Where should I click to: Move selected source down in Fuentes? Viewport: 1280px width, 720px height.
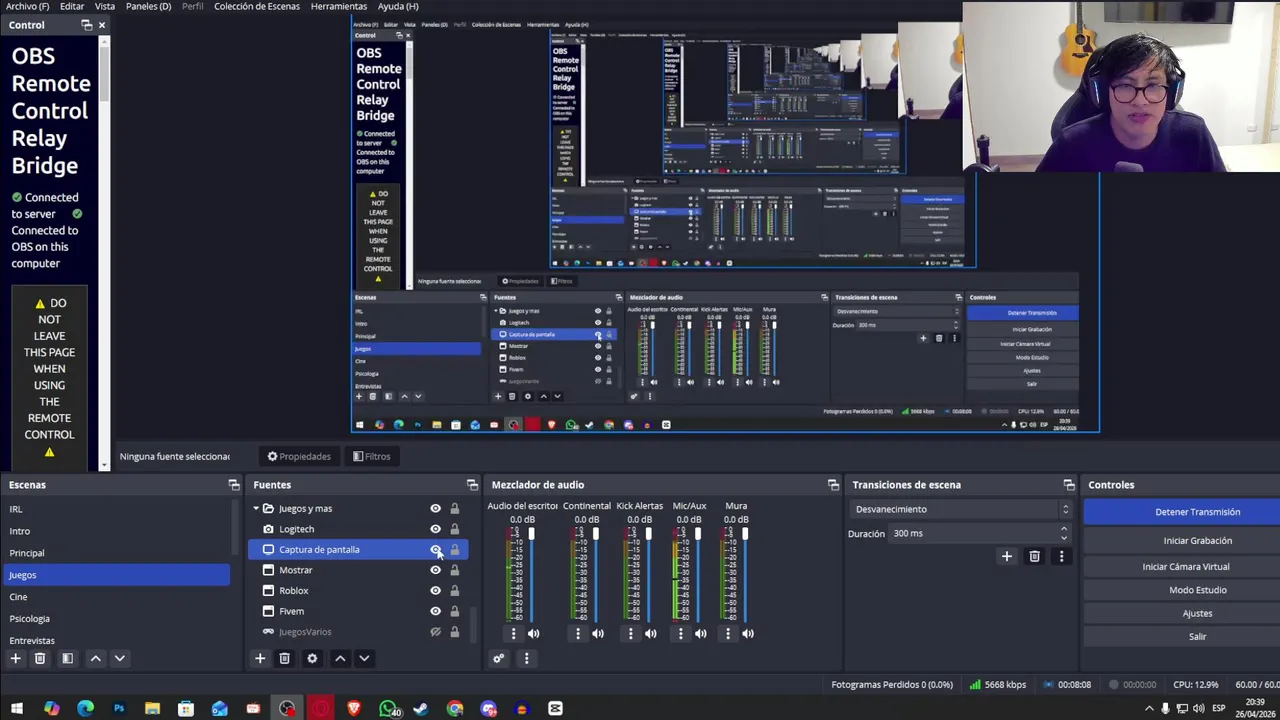point(364,658)
